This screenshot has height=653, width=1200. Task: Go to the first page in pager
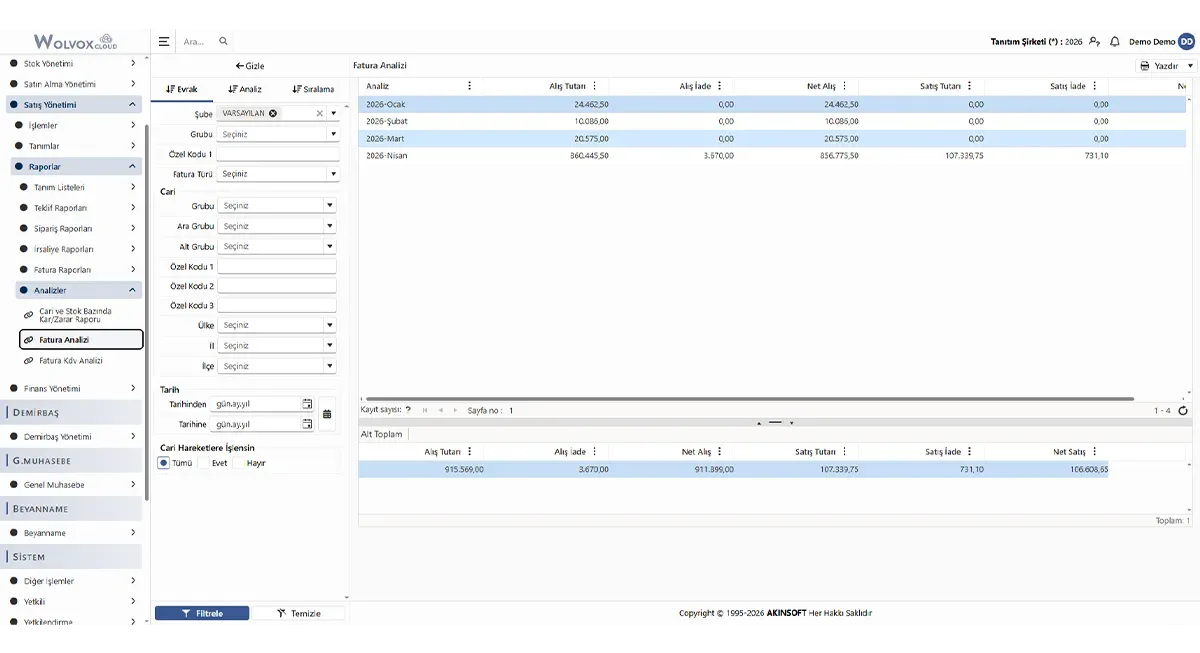click(425, 410)
